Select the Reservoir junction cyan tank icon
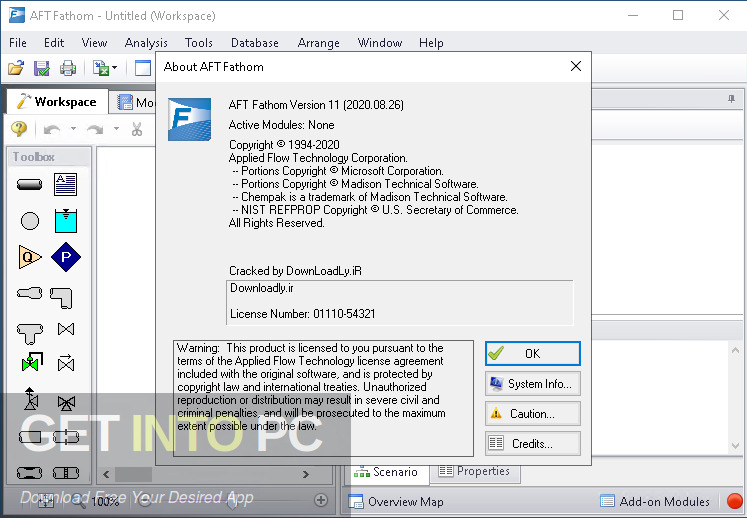 tap(66, 221)
